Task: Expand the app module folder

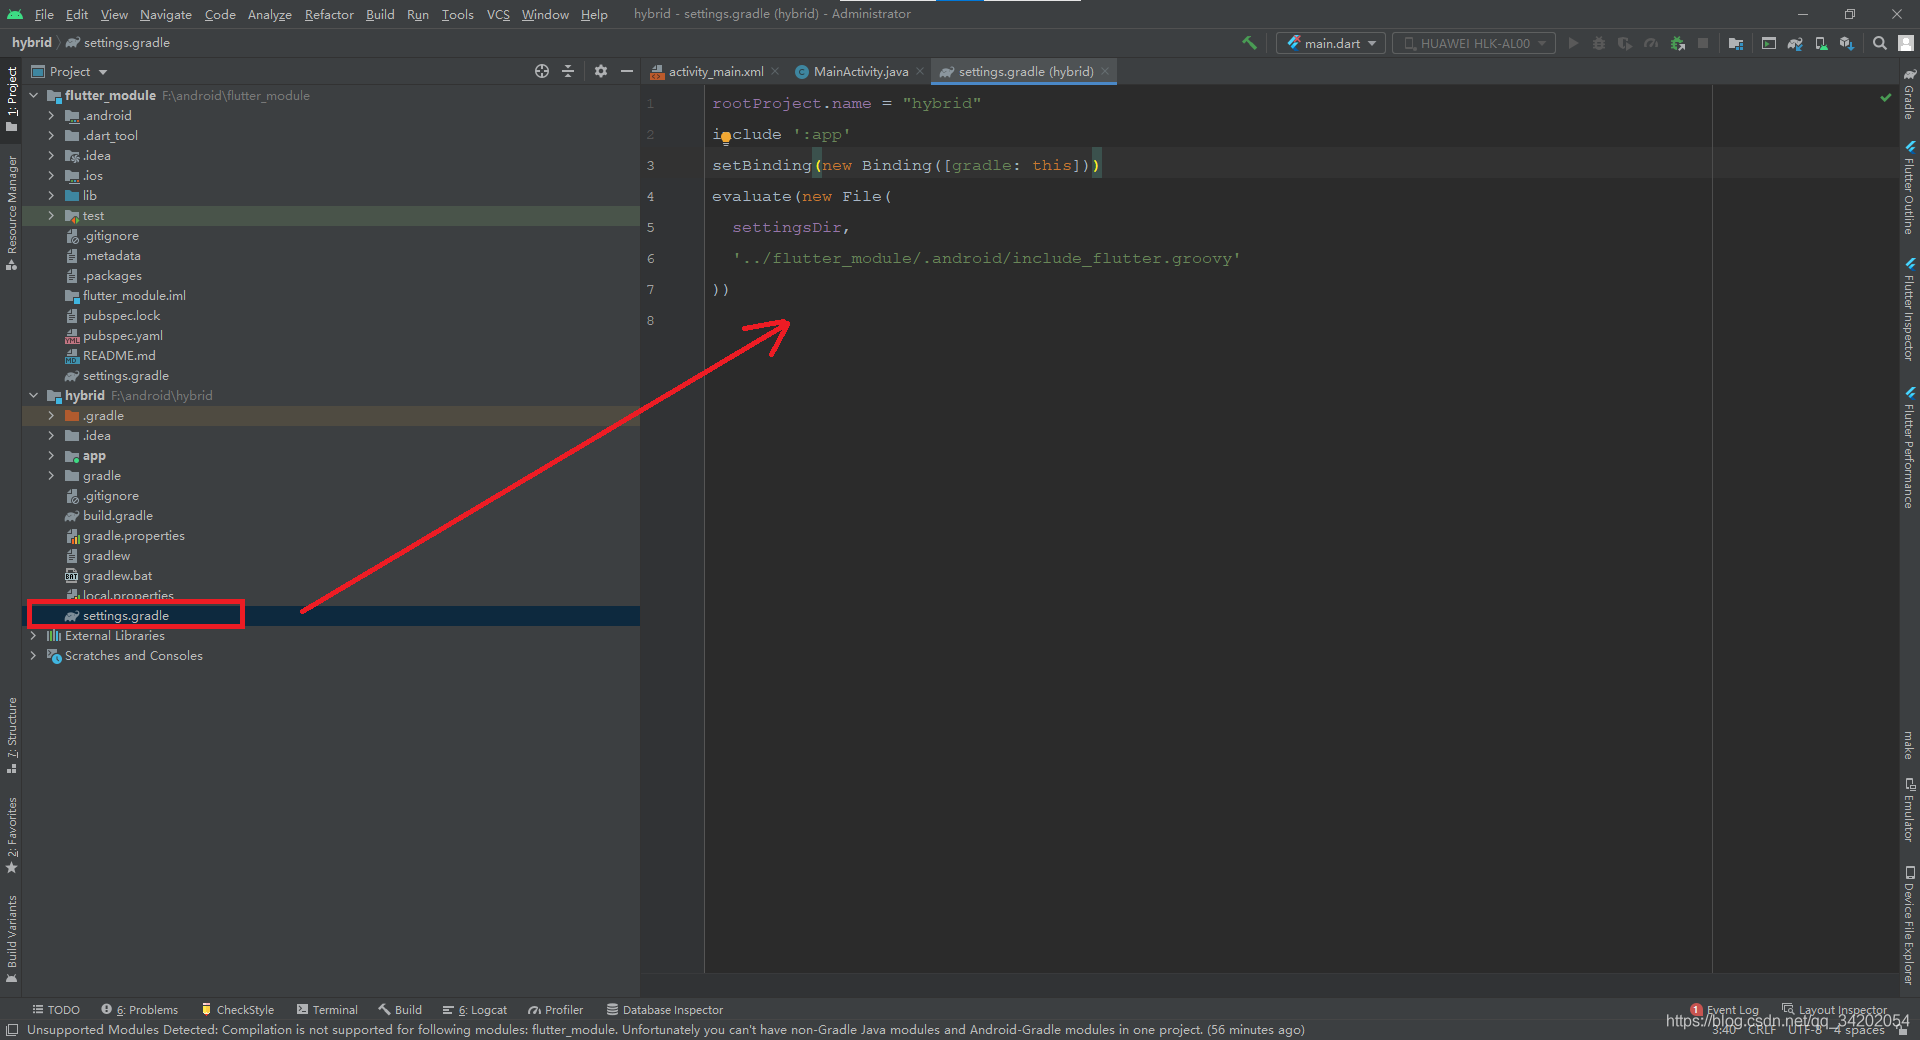Action: tap(51, 455)
